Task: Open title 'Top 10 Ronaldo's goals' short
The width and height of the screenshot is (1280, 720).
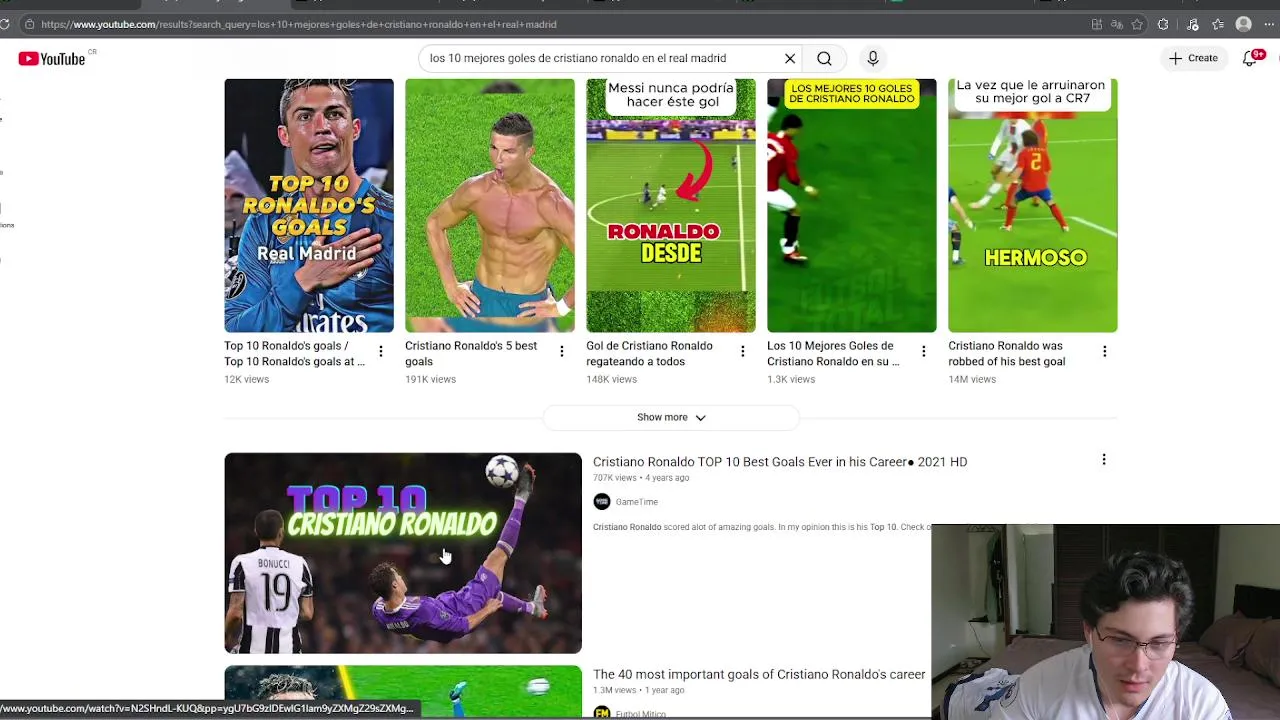Action: pyautogui.click(x=295, y=353)
